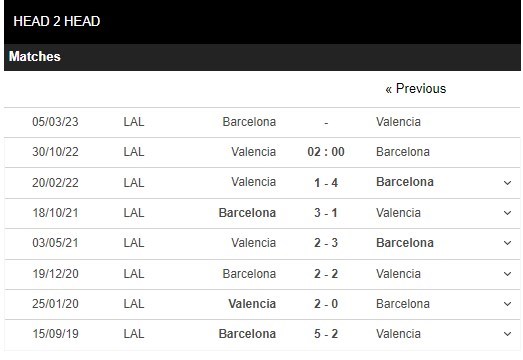The width and height of the screenshot is (523, 360).
Task: Click bold Valencia in 25/01/20 row
Action: [252, 304]
